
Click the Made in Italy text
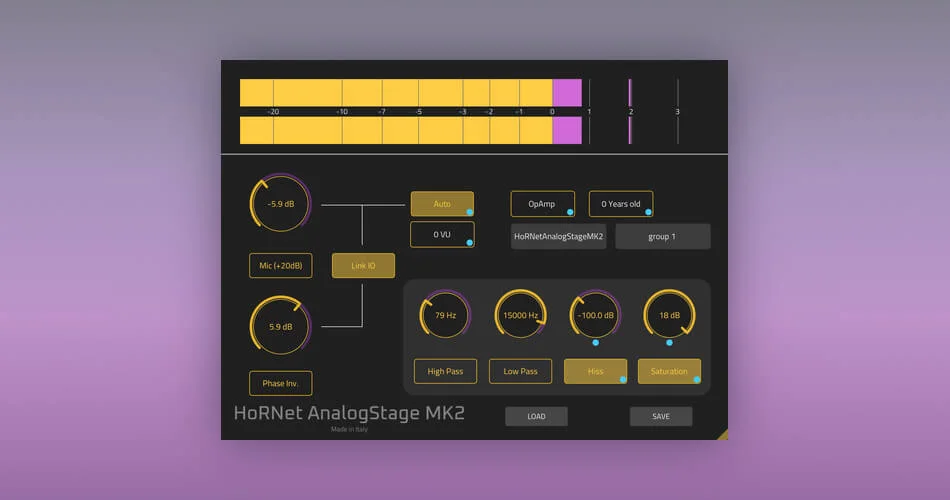point(349,429)
